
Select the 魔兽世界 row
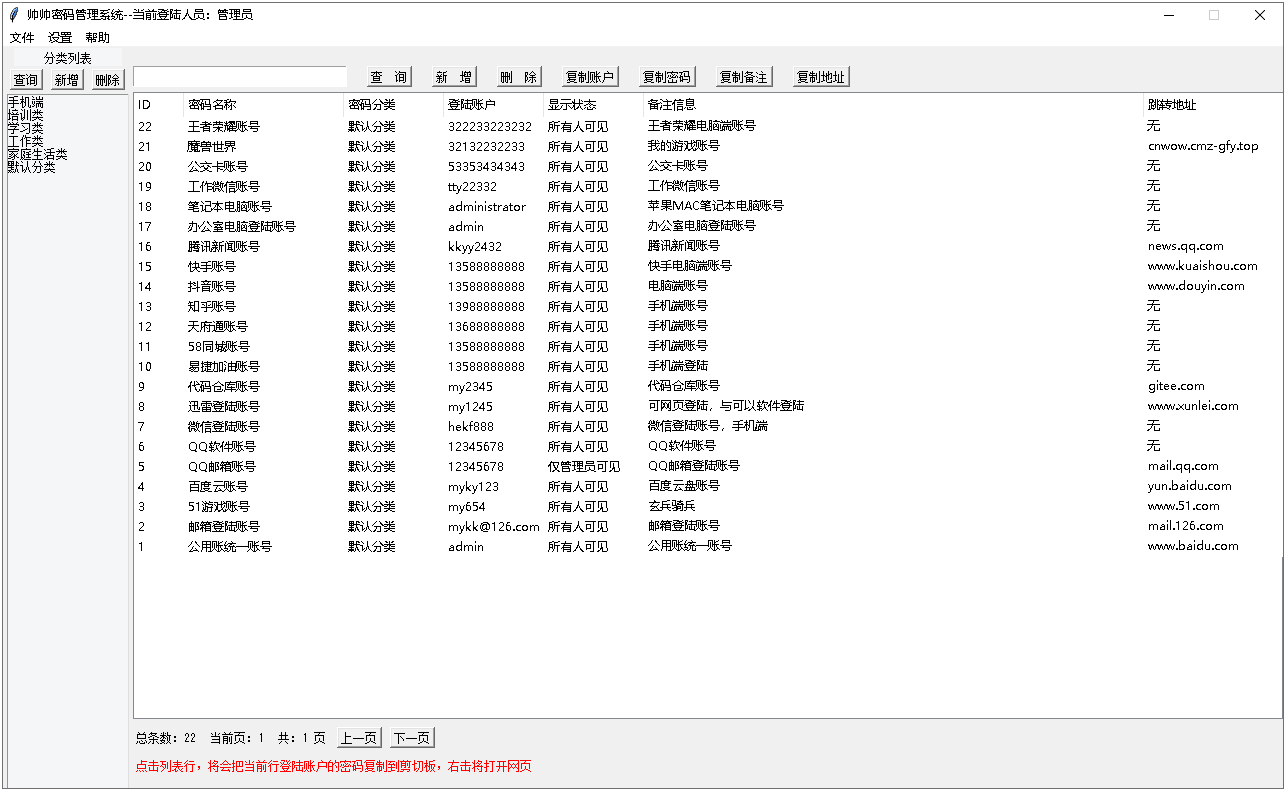coord(708,146)
